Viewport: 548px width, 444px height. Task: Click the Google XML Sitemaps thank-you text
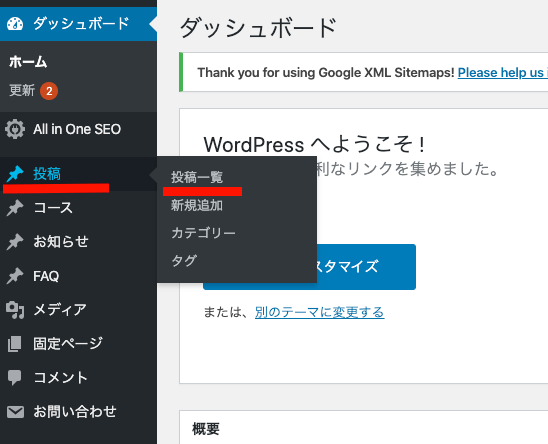326,72
